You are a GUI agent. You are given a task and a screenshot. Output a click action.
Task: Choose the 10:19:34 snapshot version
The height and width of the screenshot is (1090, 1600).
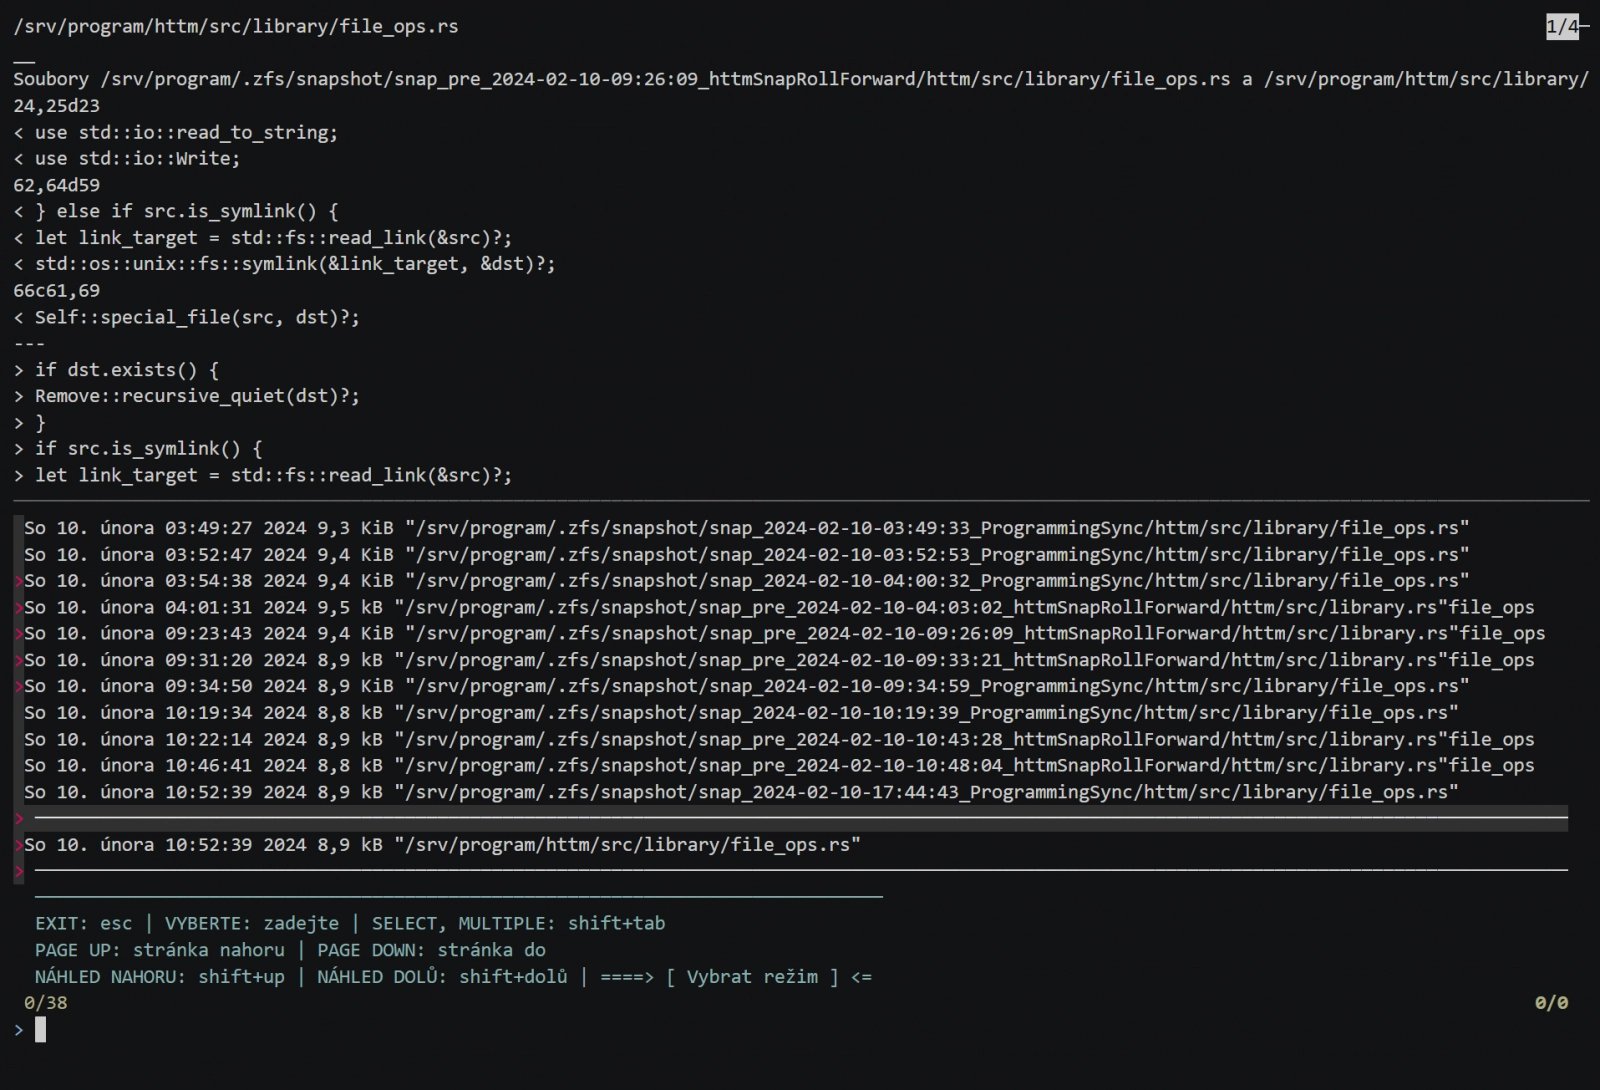[740, 713]
